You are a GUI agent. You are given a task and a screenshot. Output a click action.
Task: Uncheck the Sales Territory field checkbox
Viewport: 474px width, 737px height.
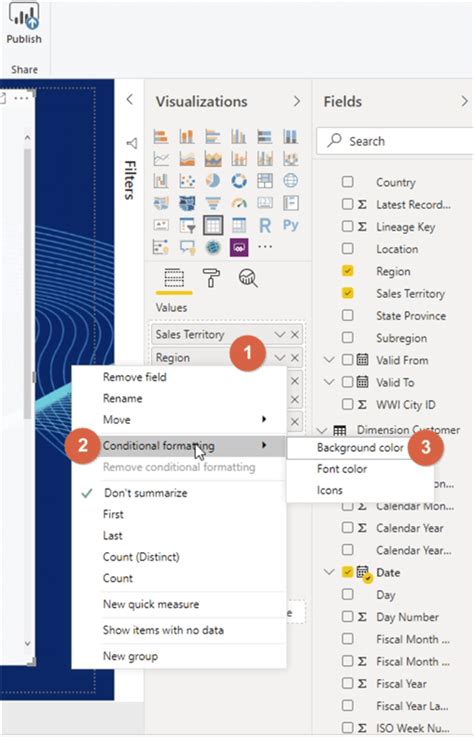[348, 293]
